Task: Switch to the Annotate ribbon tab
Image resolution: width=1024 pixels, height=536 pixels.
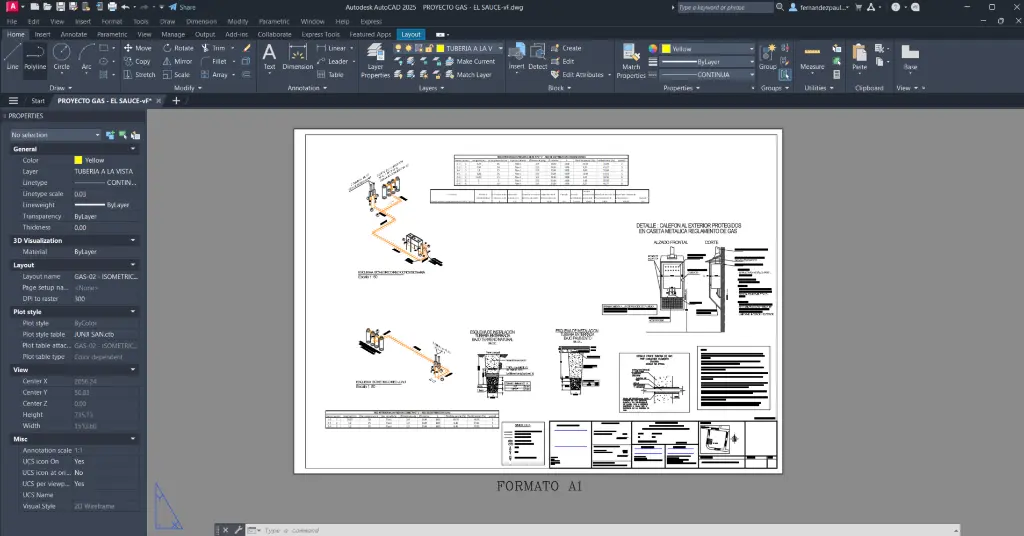Action: click(x=73, y=34)
